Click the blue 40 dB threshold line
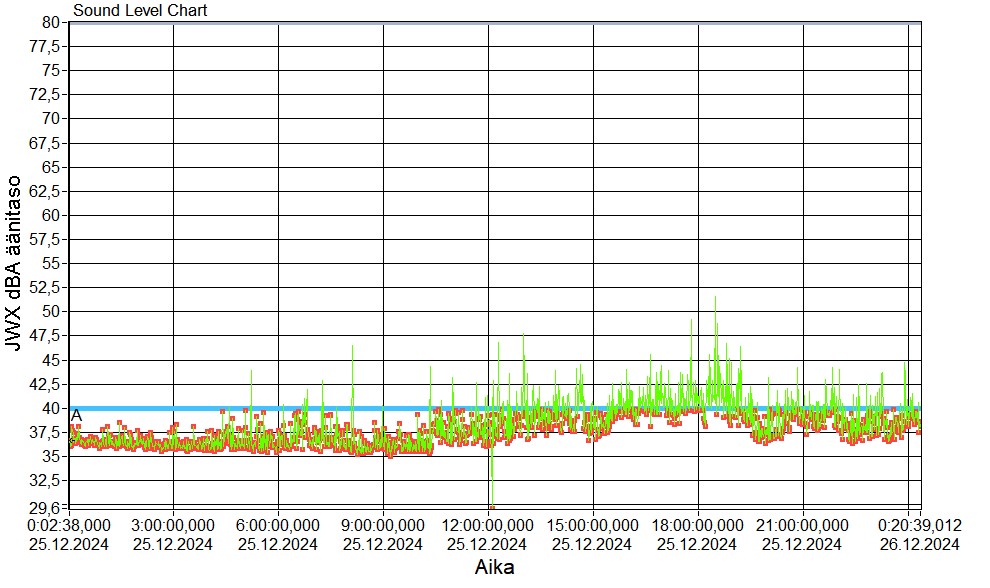This screenshot has height=588, width=990. [600, 408]
